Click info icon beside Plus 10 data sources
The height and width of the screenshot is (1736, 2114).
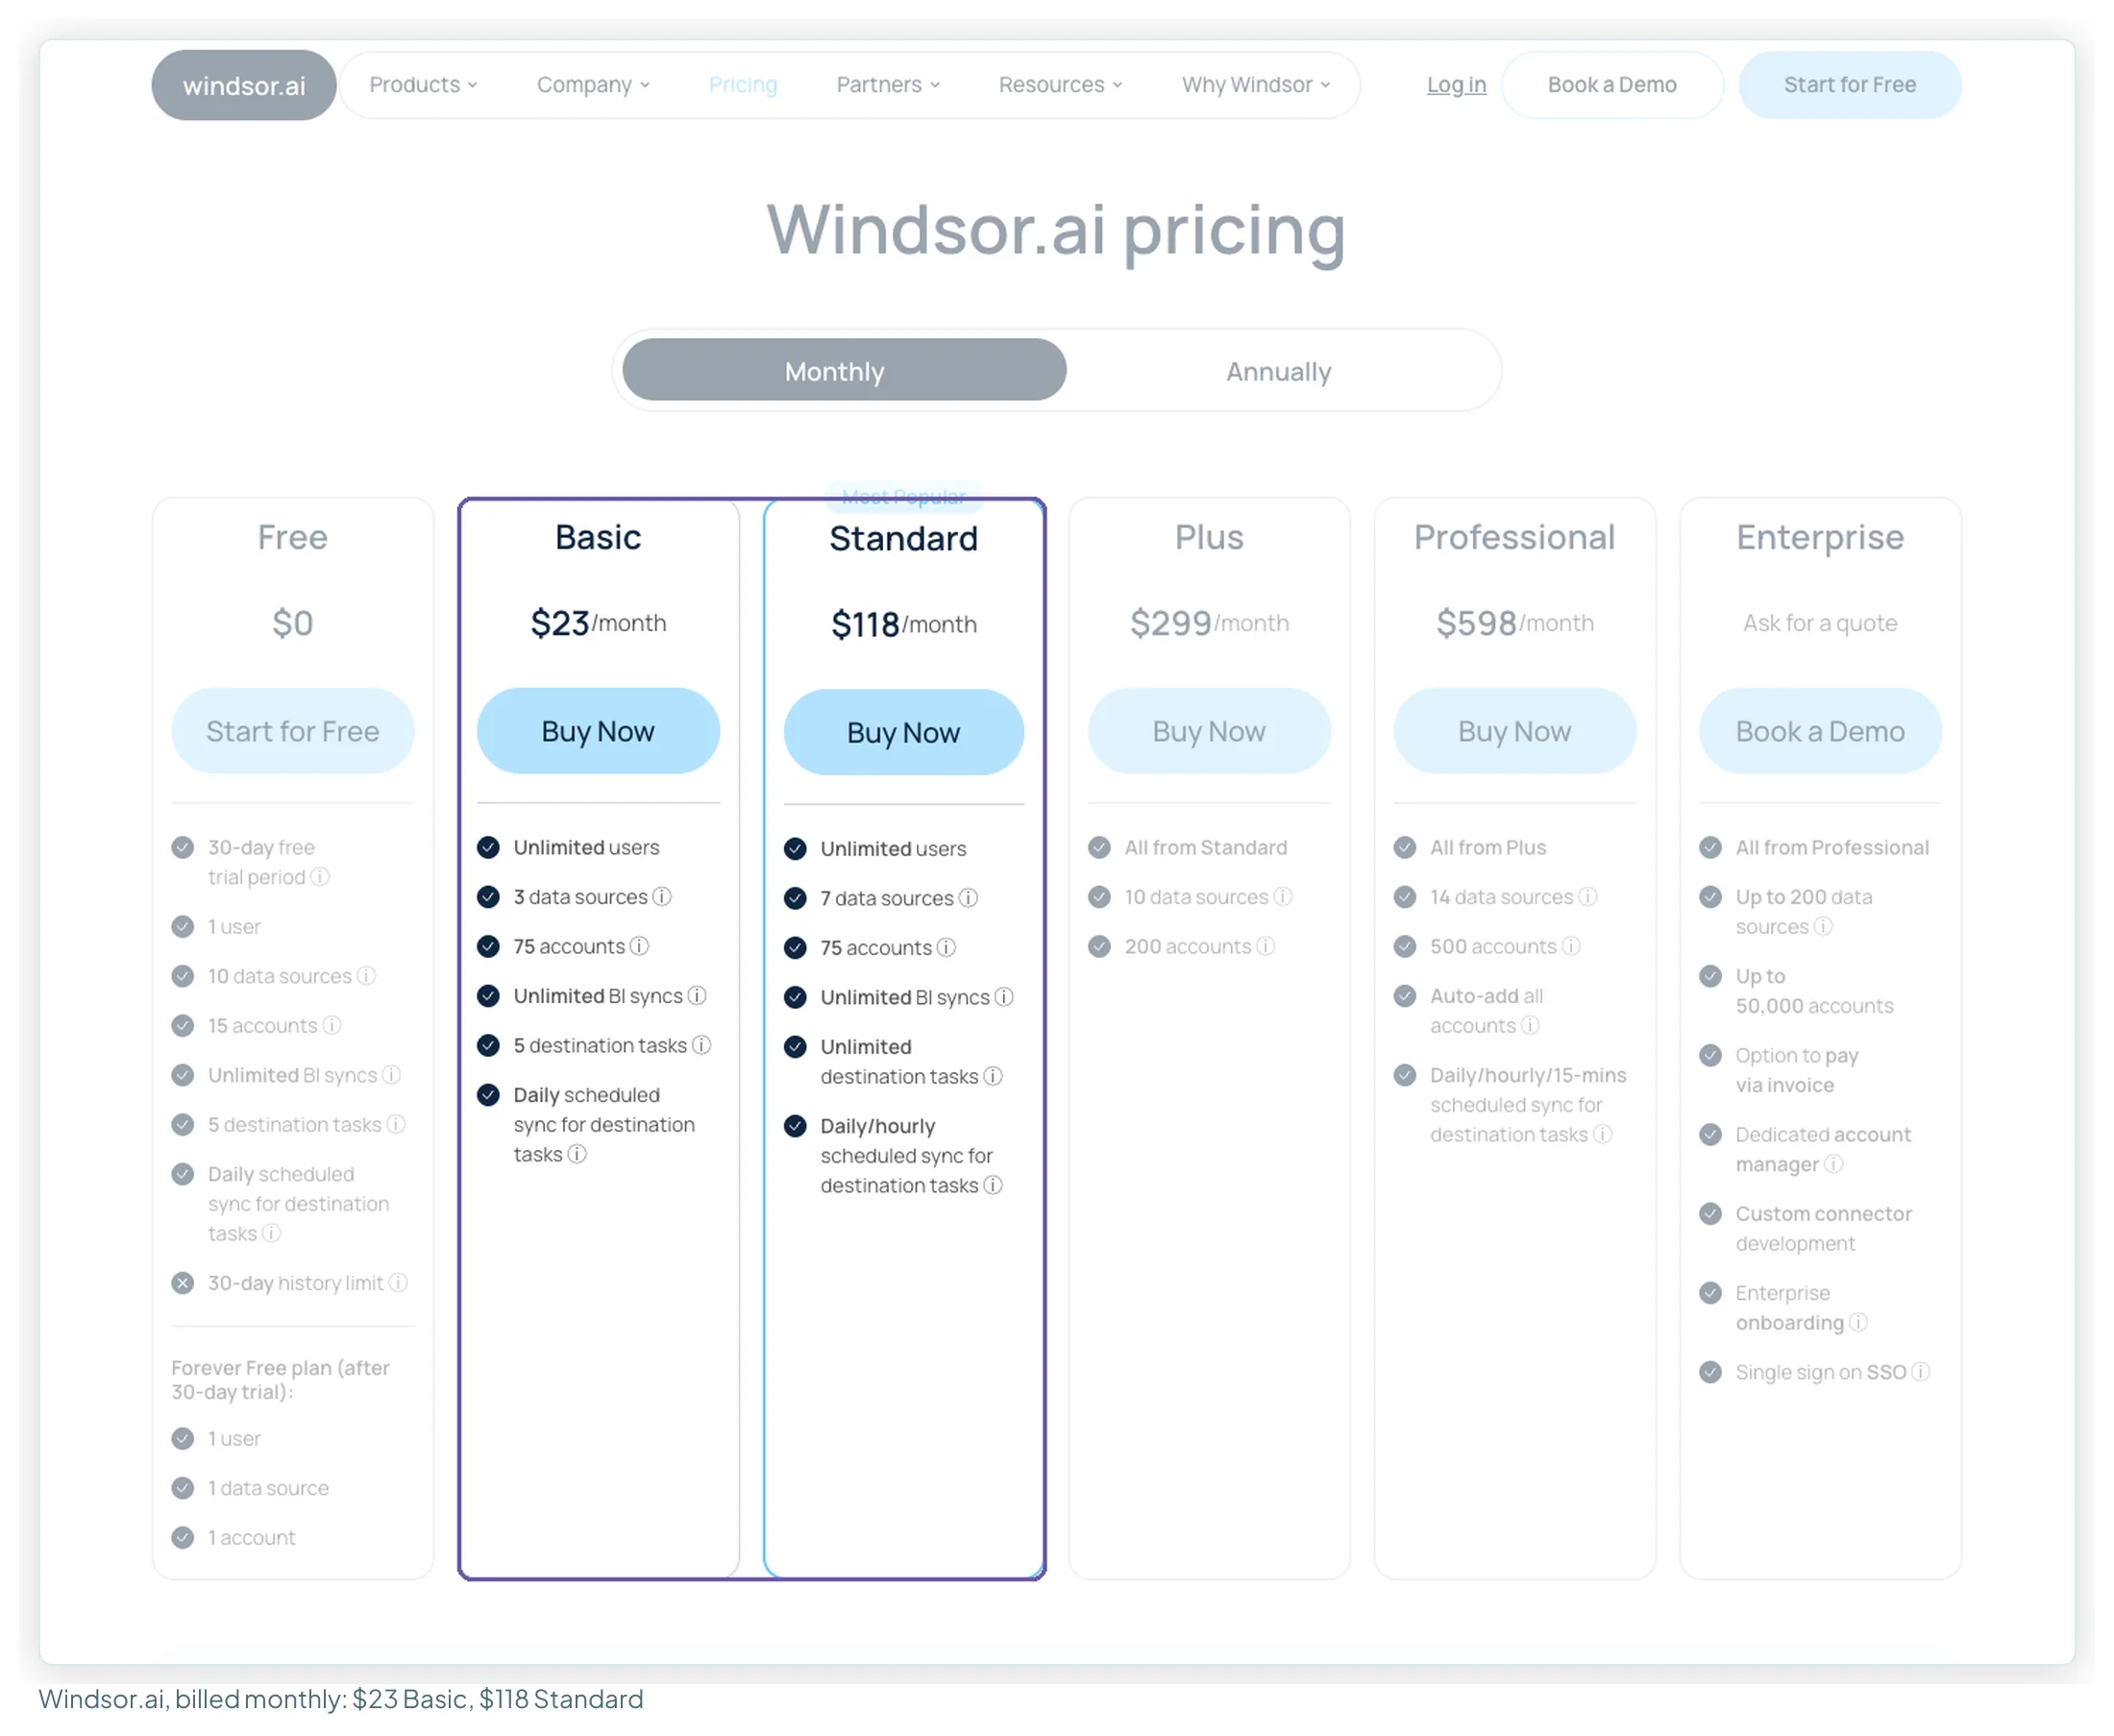pos(1283,897)
